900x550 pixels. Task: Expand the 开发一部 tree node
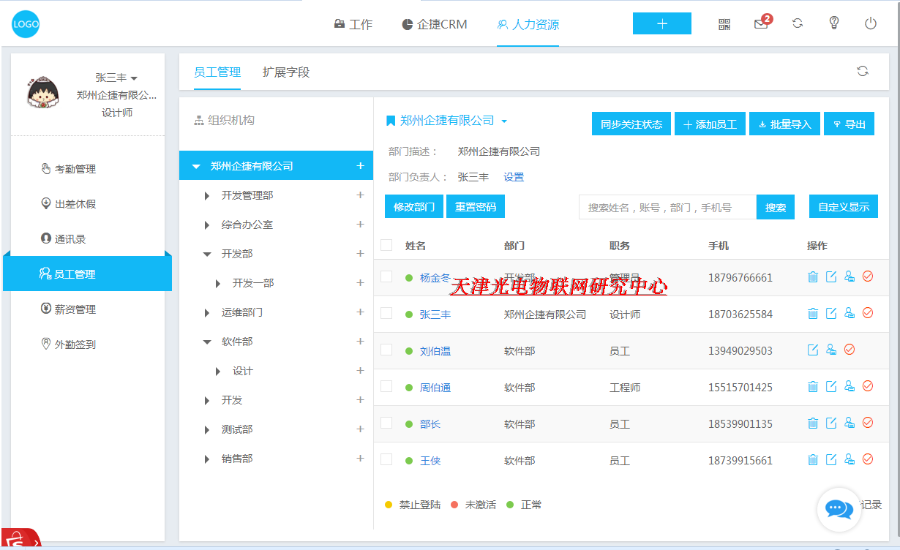tap(218, 283)
